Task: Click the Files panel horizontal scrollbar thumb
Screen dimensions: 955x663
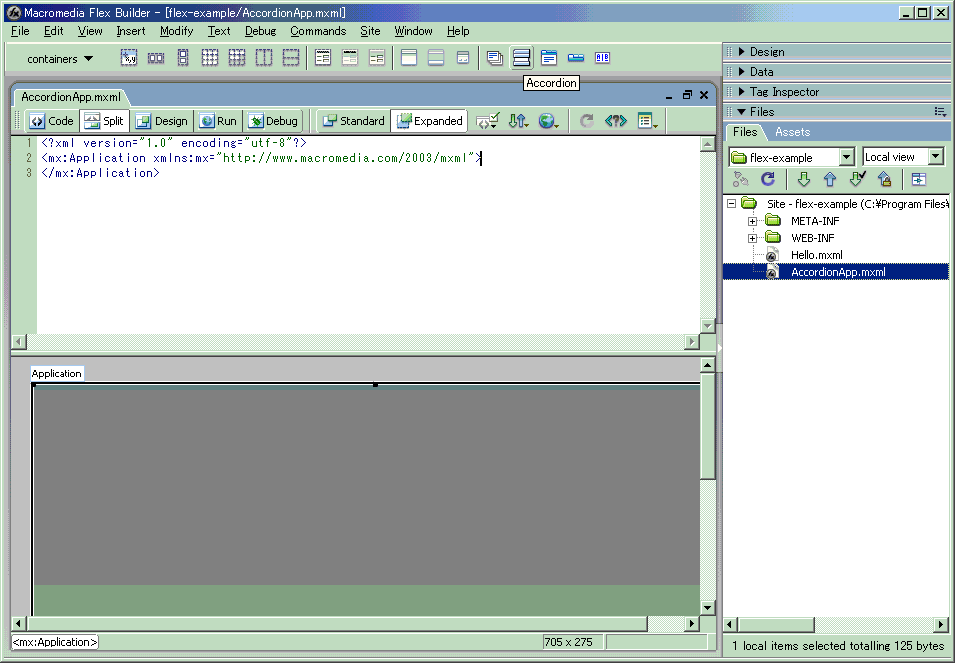Action: [777, 625]
